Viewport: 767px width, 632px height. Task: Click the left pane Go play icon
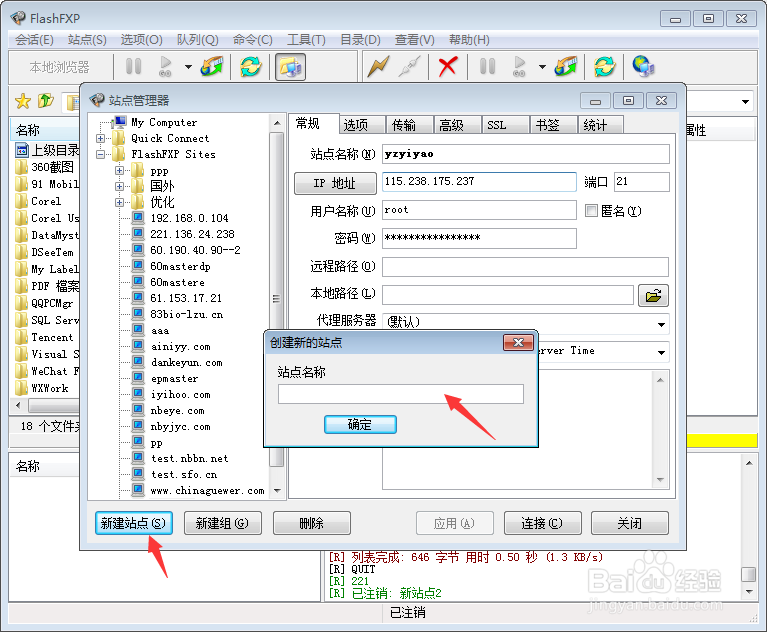point(165,66)
